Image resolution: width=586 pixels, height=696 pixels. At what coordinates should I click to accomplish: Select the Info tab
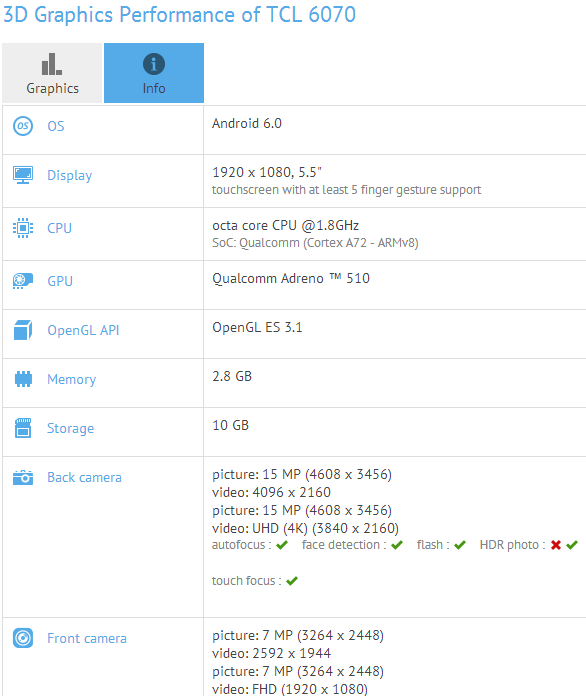pos(154,73)
